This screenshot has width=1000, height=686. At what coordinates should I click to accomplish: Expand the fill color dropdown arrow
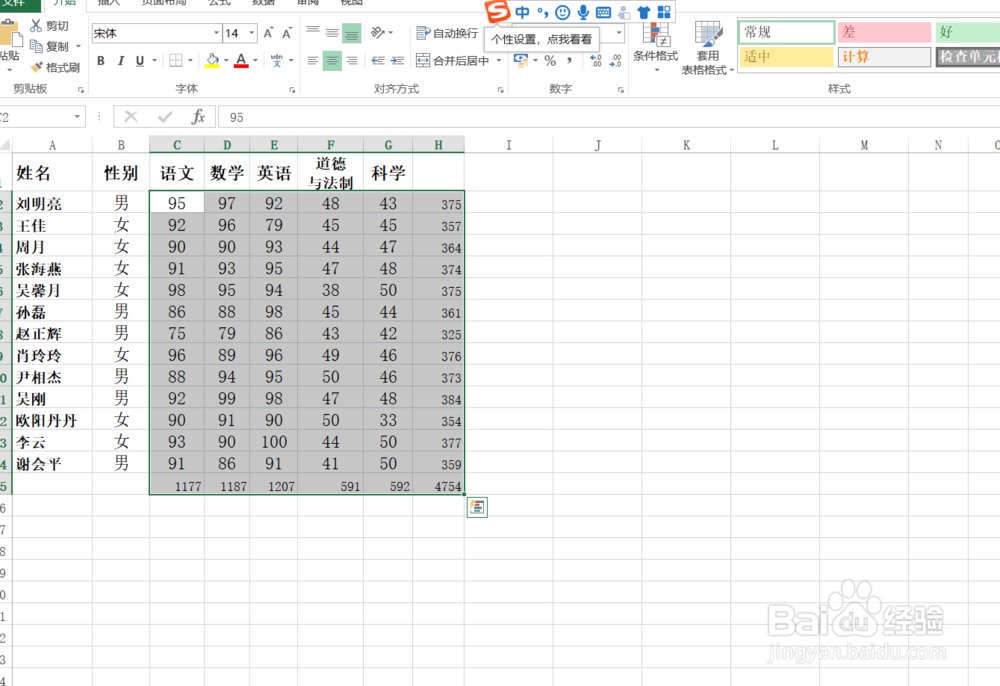click(226, 61)
